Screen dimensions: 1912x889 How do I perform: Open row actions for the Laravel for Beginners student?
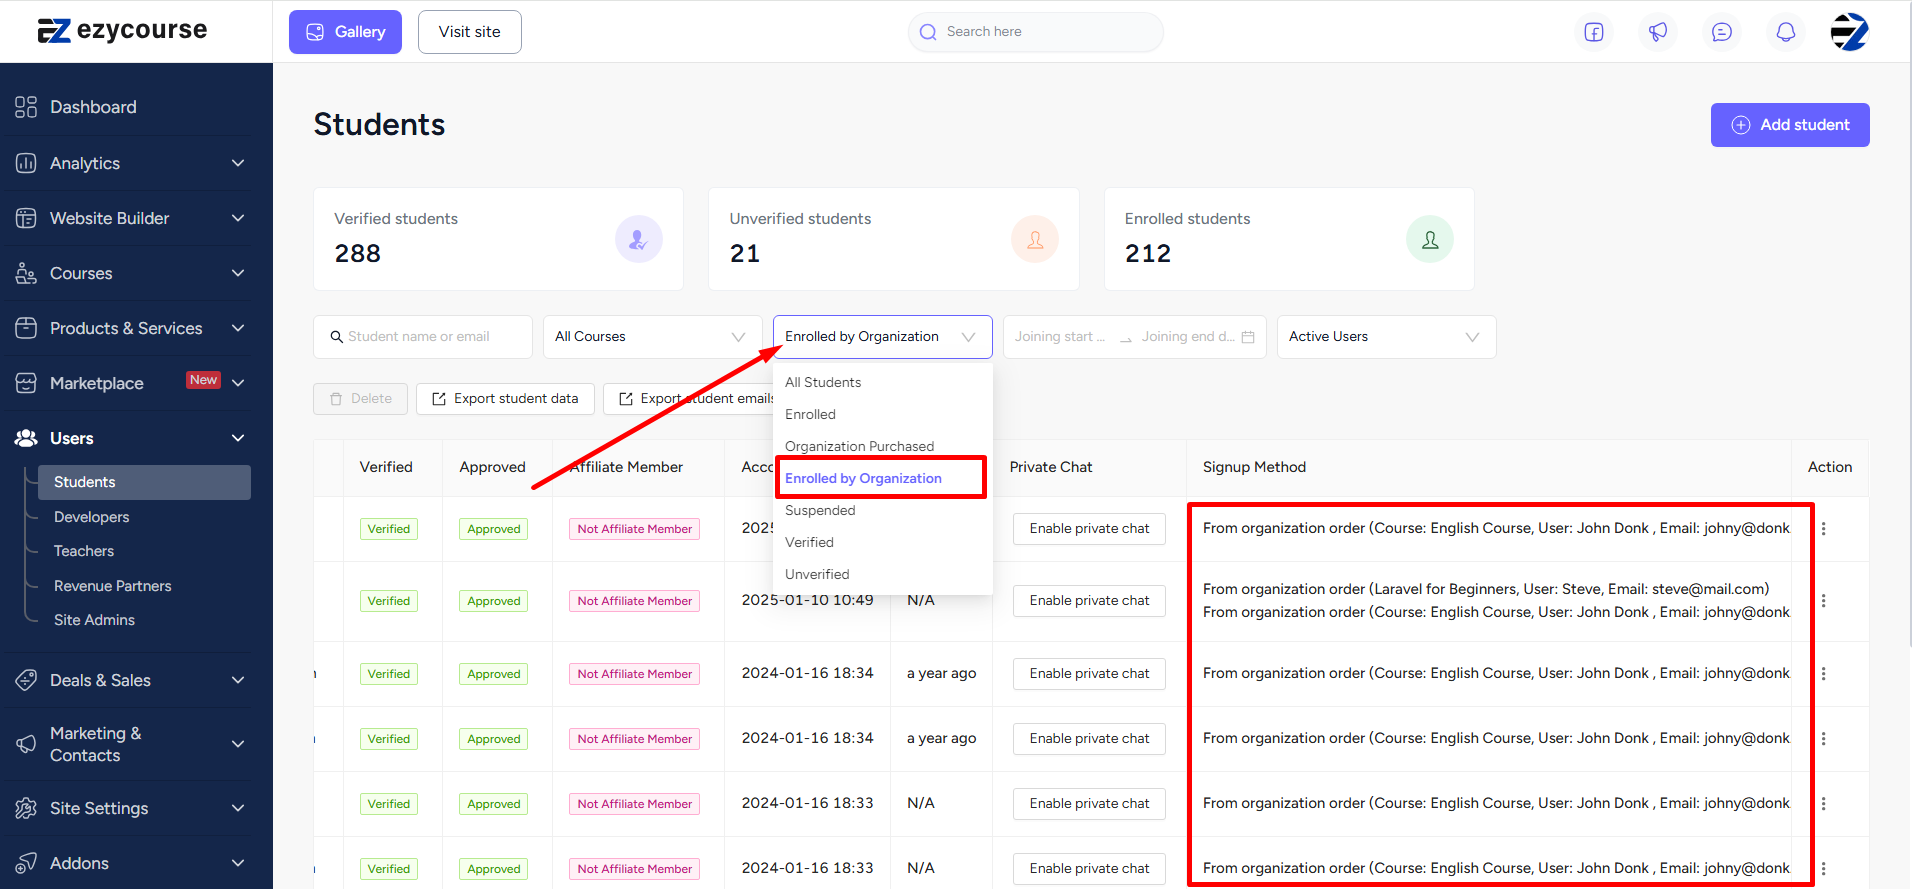[x=1824, y=601]
